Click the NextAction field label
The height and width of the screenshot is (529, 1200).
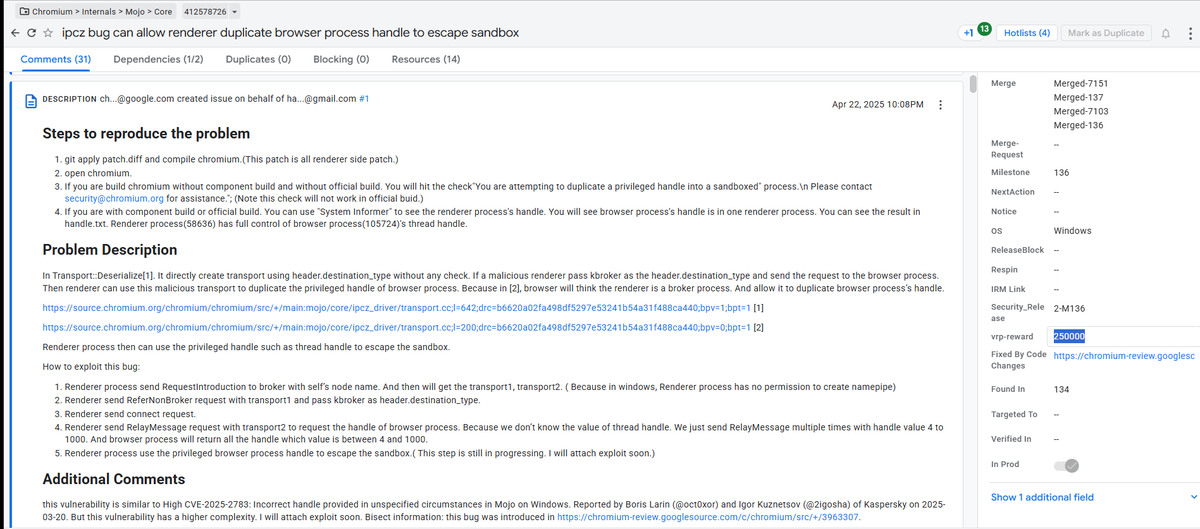1012,191
